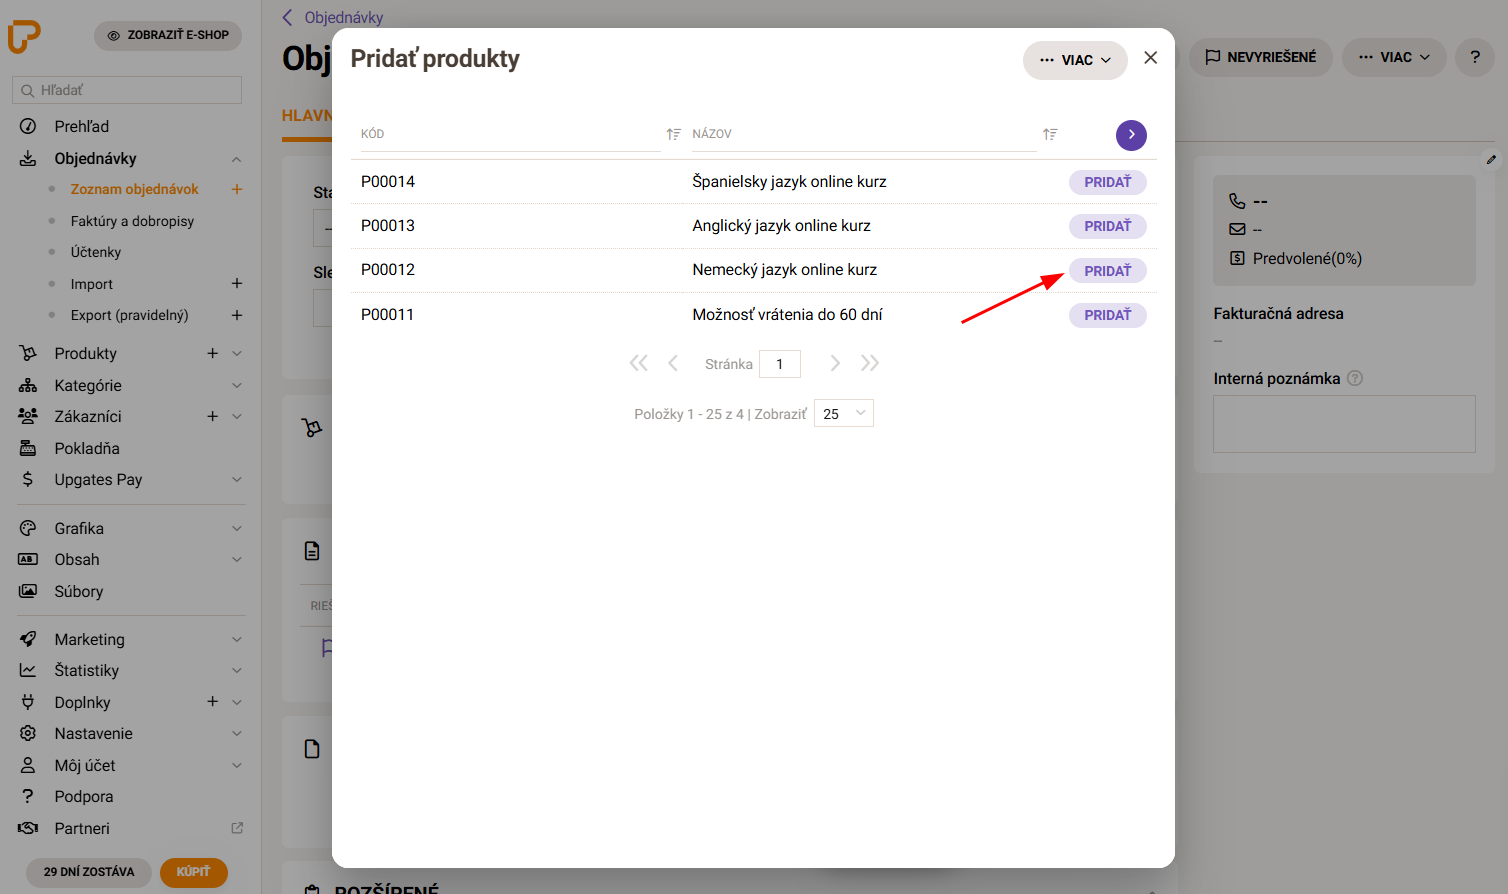Expand the Produkty sidebar section

point(237,353)
